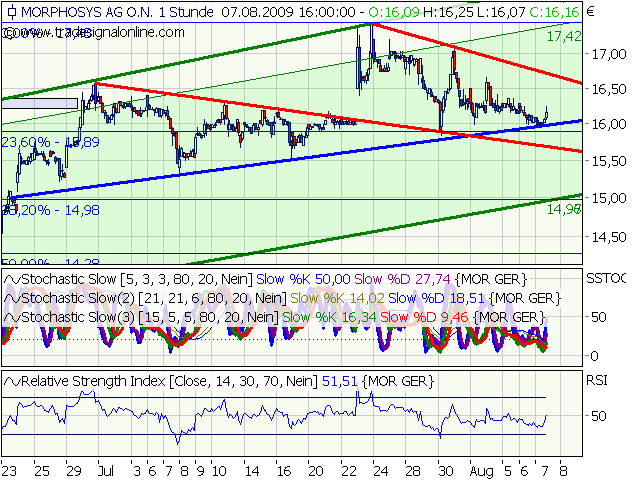Click the 29 date axis marker
Image resolution: width=640 pixels, height=480 pixels.
[x=74, y=471]
